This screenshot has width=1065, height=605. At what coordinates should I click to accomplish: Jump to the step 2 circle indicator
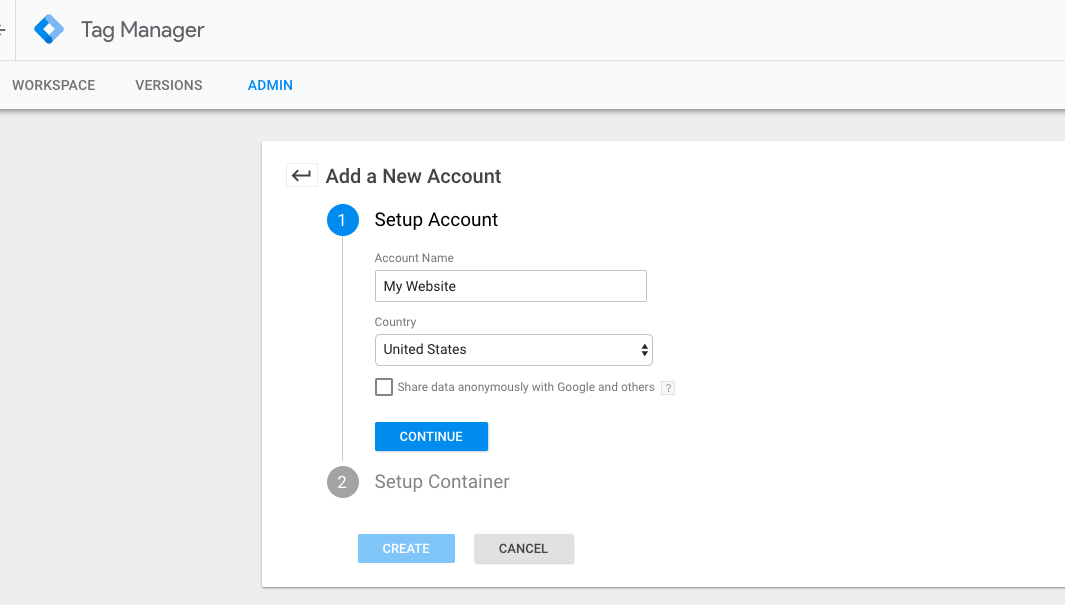point(342,482)
